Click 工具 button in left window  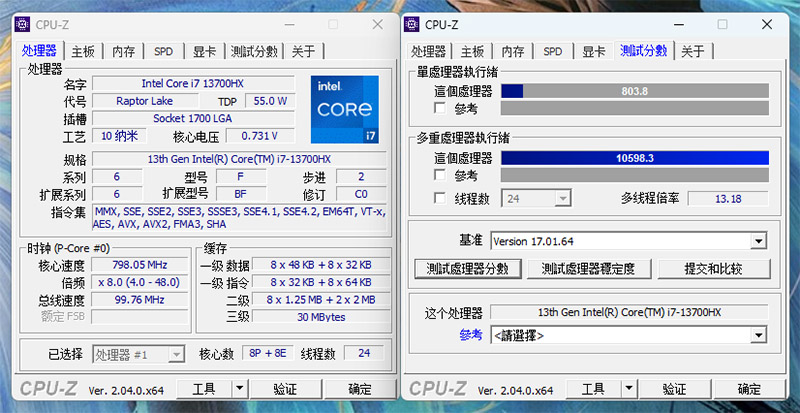pos(204,389)
